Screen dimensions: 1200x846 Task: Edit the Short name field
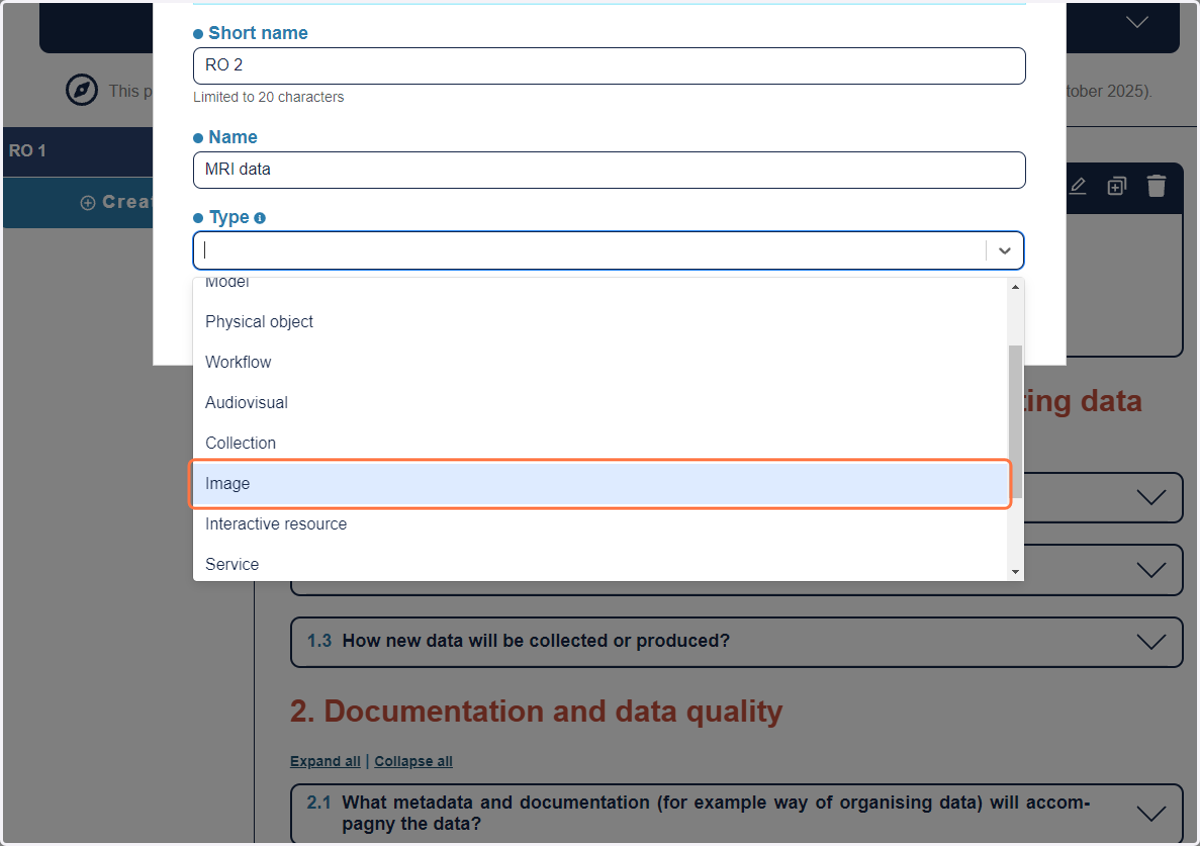[609, 66]
